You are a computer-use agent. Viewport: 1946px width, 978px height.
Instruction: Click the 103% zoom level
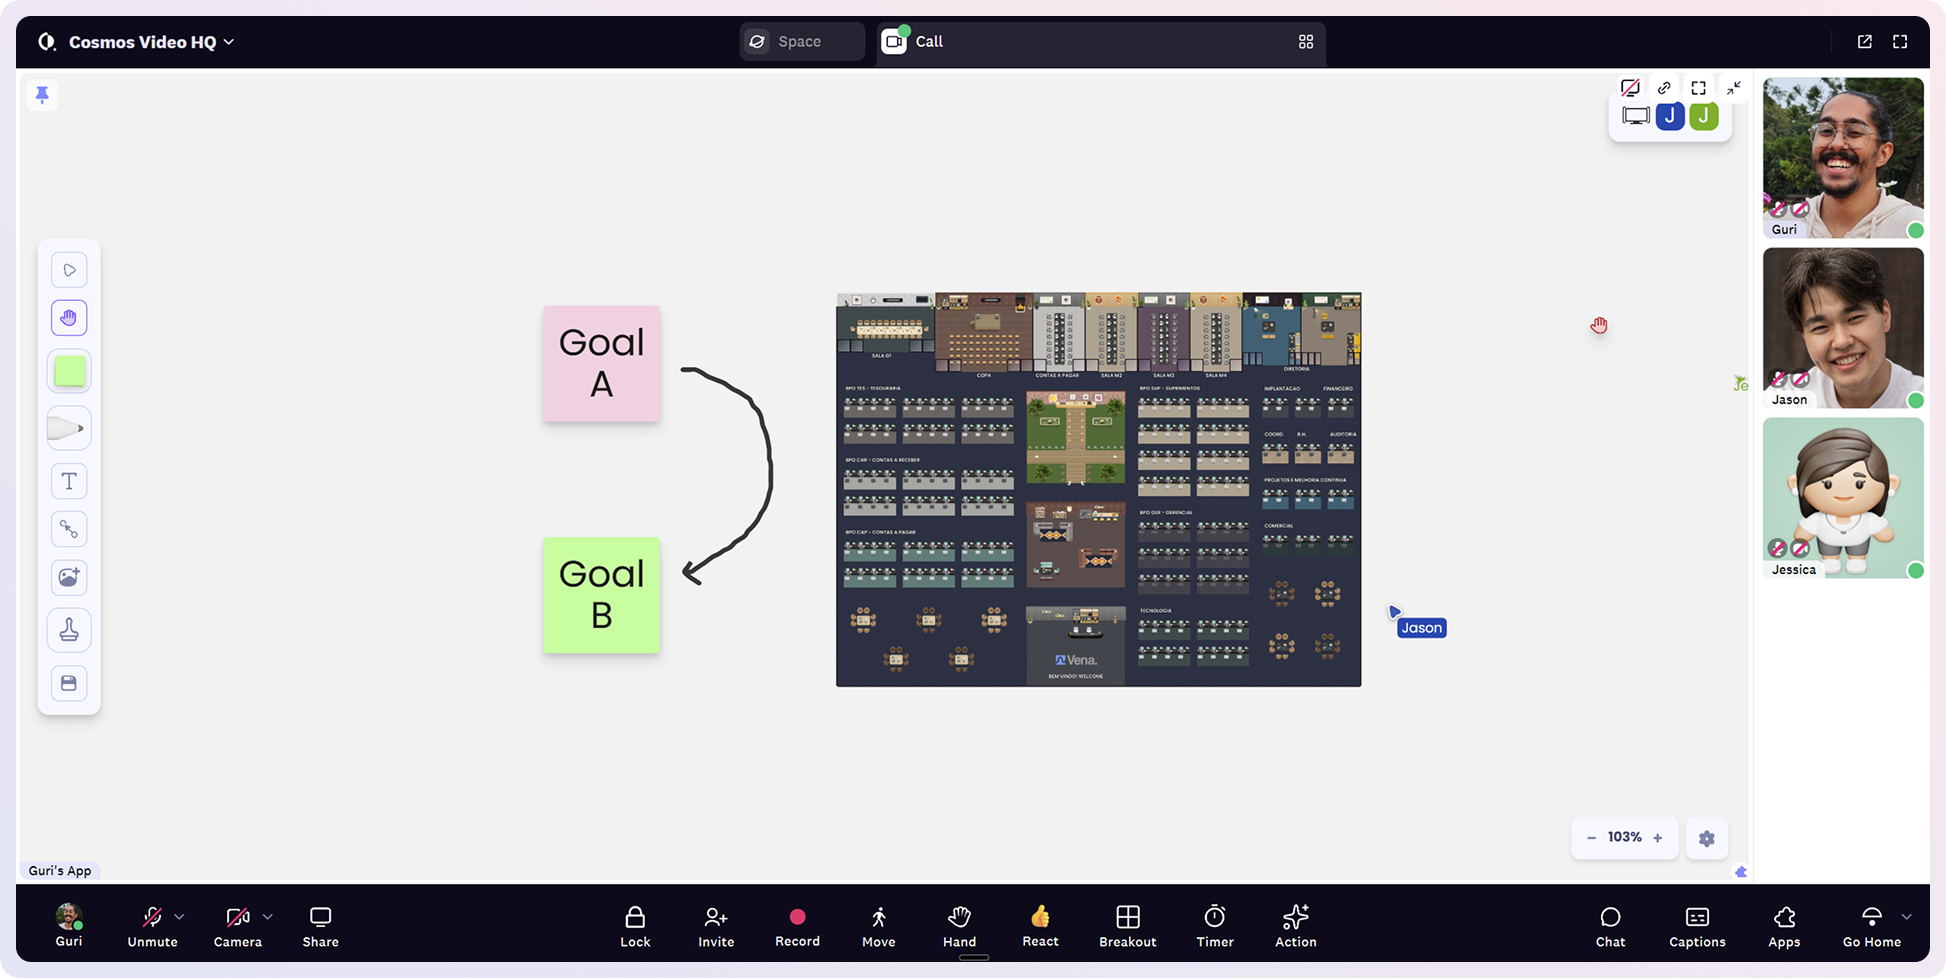1625,837
